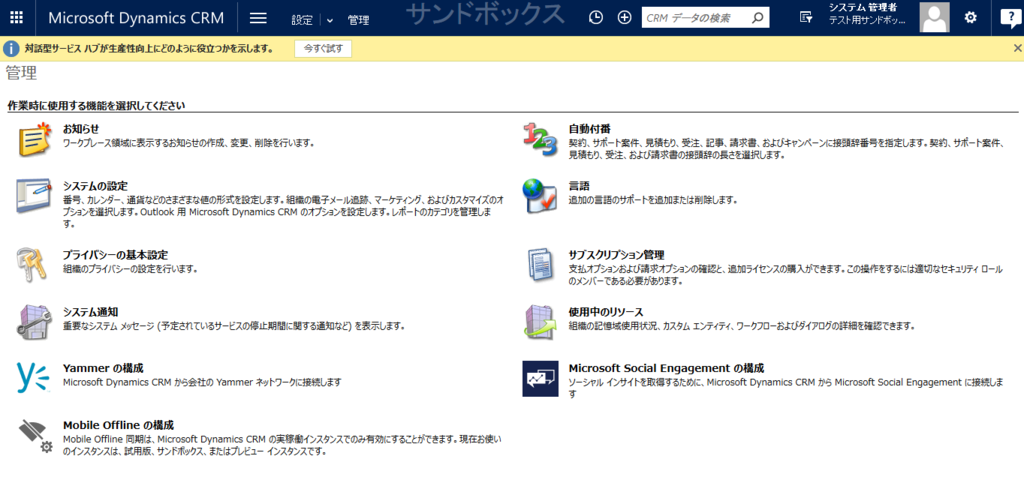Select the 設定 navigation item

click(302, 20)
